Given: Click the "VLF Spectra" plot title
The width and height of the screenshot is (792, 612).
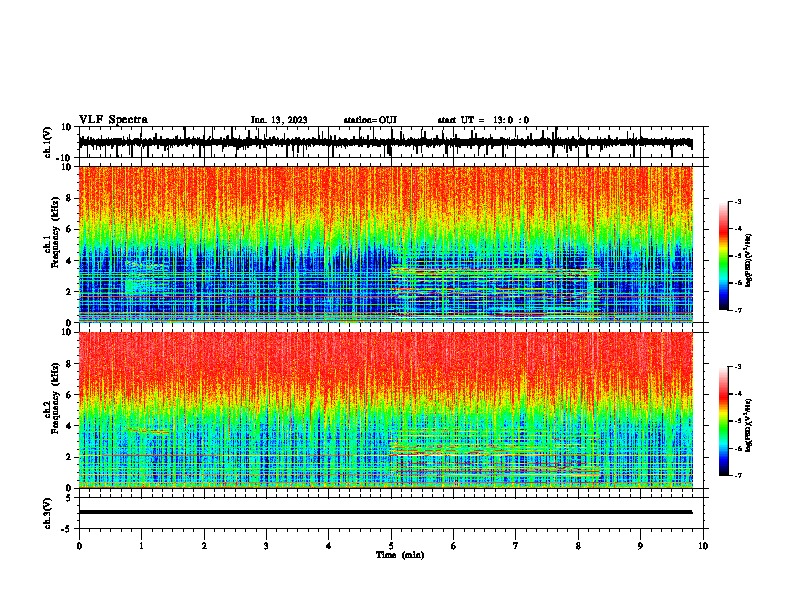Looking at the screenshot, I should coord(113,120).
